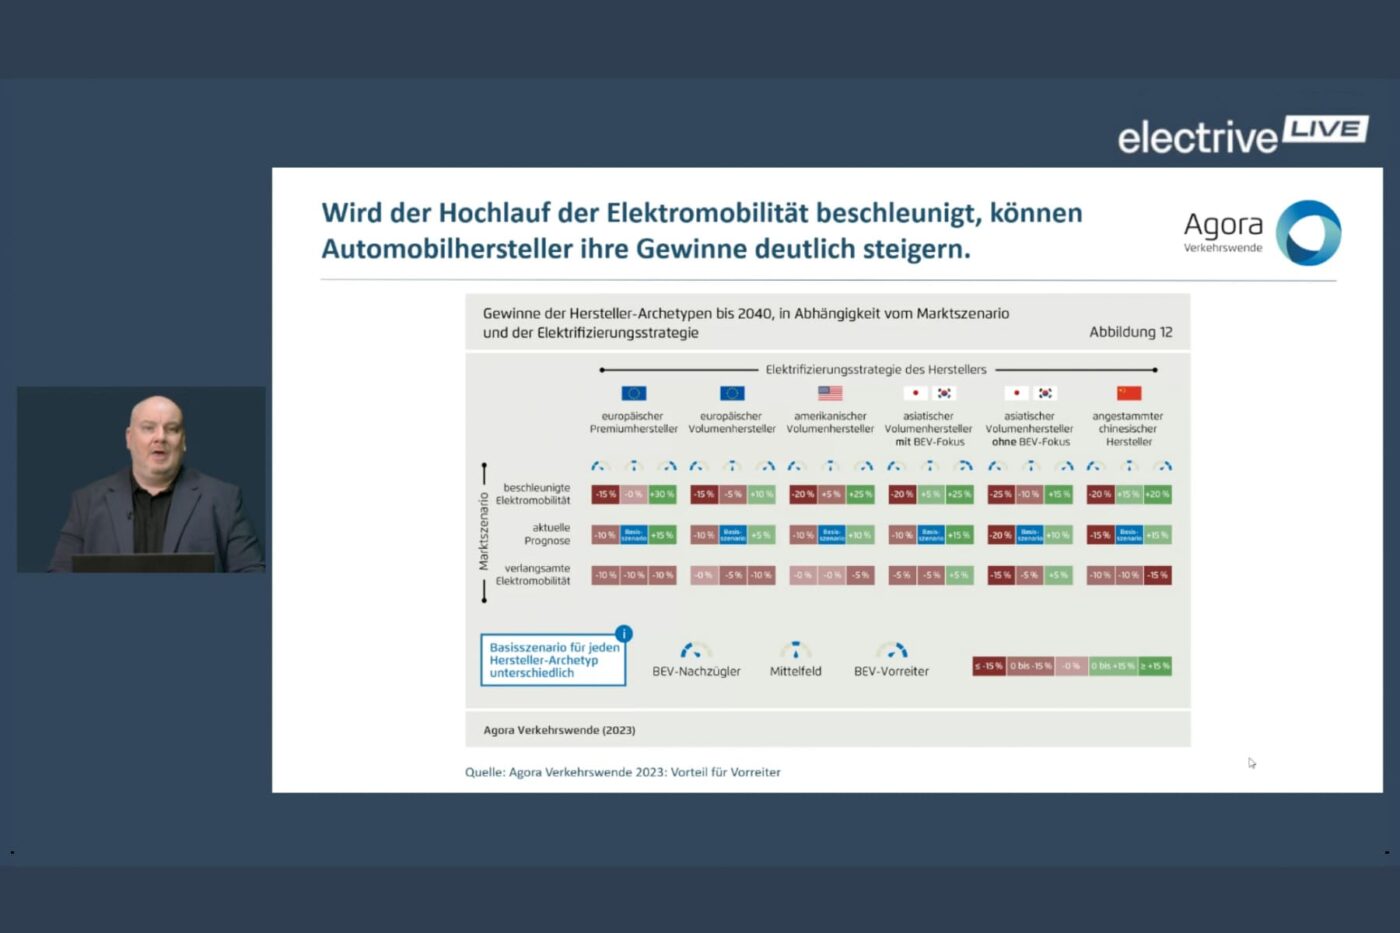The height and width of the screenshot is (933, 1400).
Task: Click the speaker video thumbnail
Action: click(x=141, y=480)
